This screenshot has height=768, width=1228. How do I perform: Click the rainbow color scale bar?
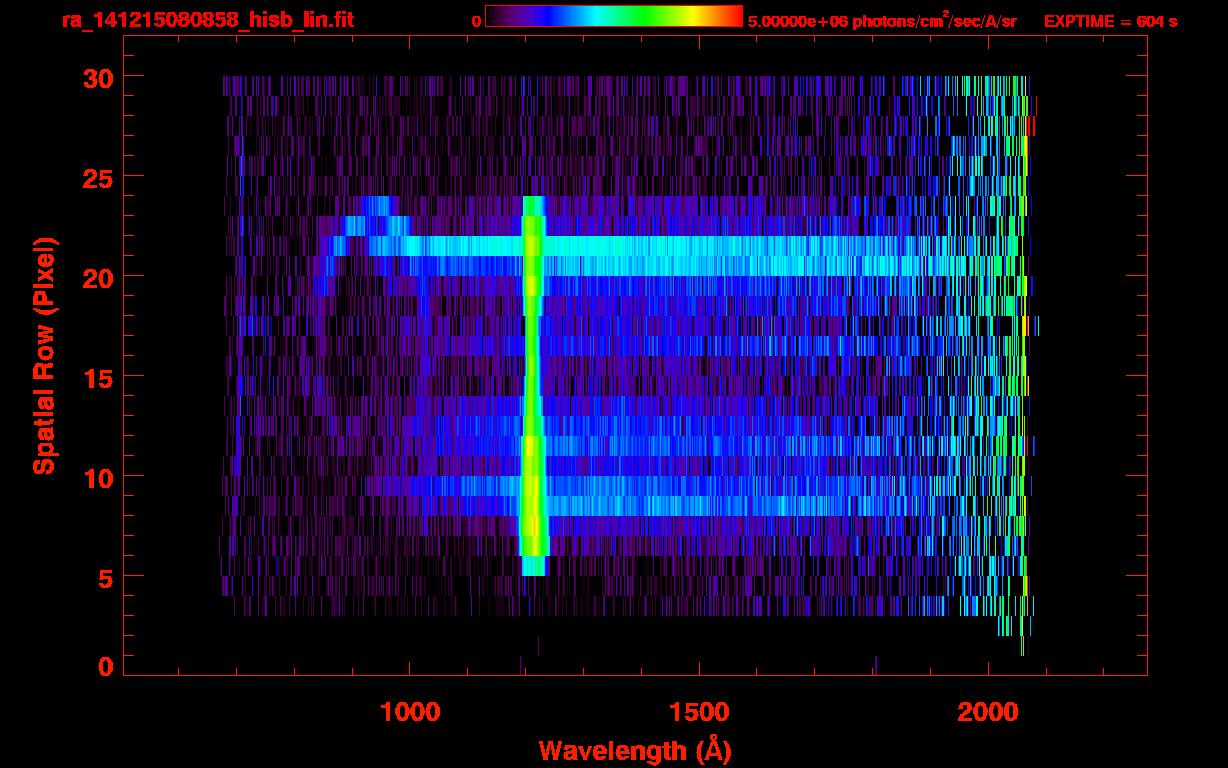pos(614,16)
